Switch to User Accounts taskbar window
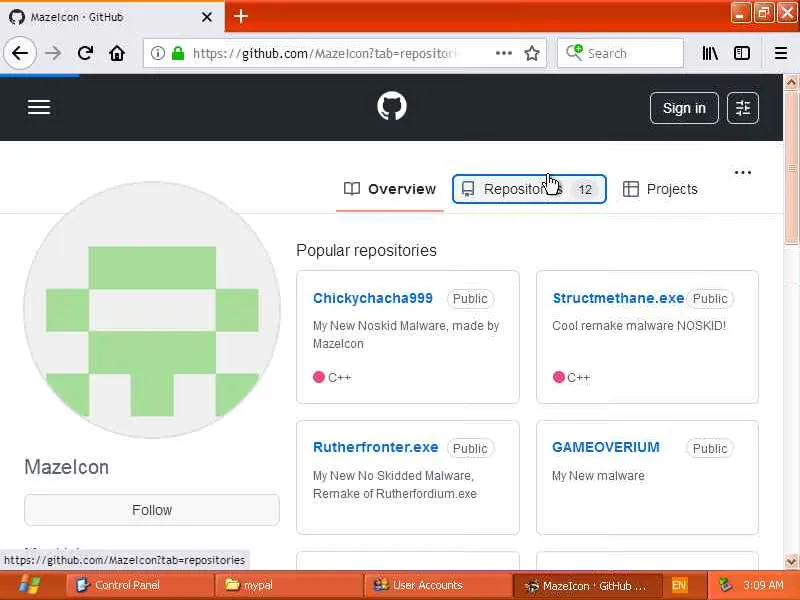 [438, 585]
